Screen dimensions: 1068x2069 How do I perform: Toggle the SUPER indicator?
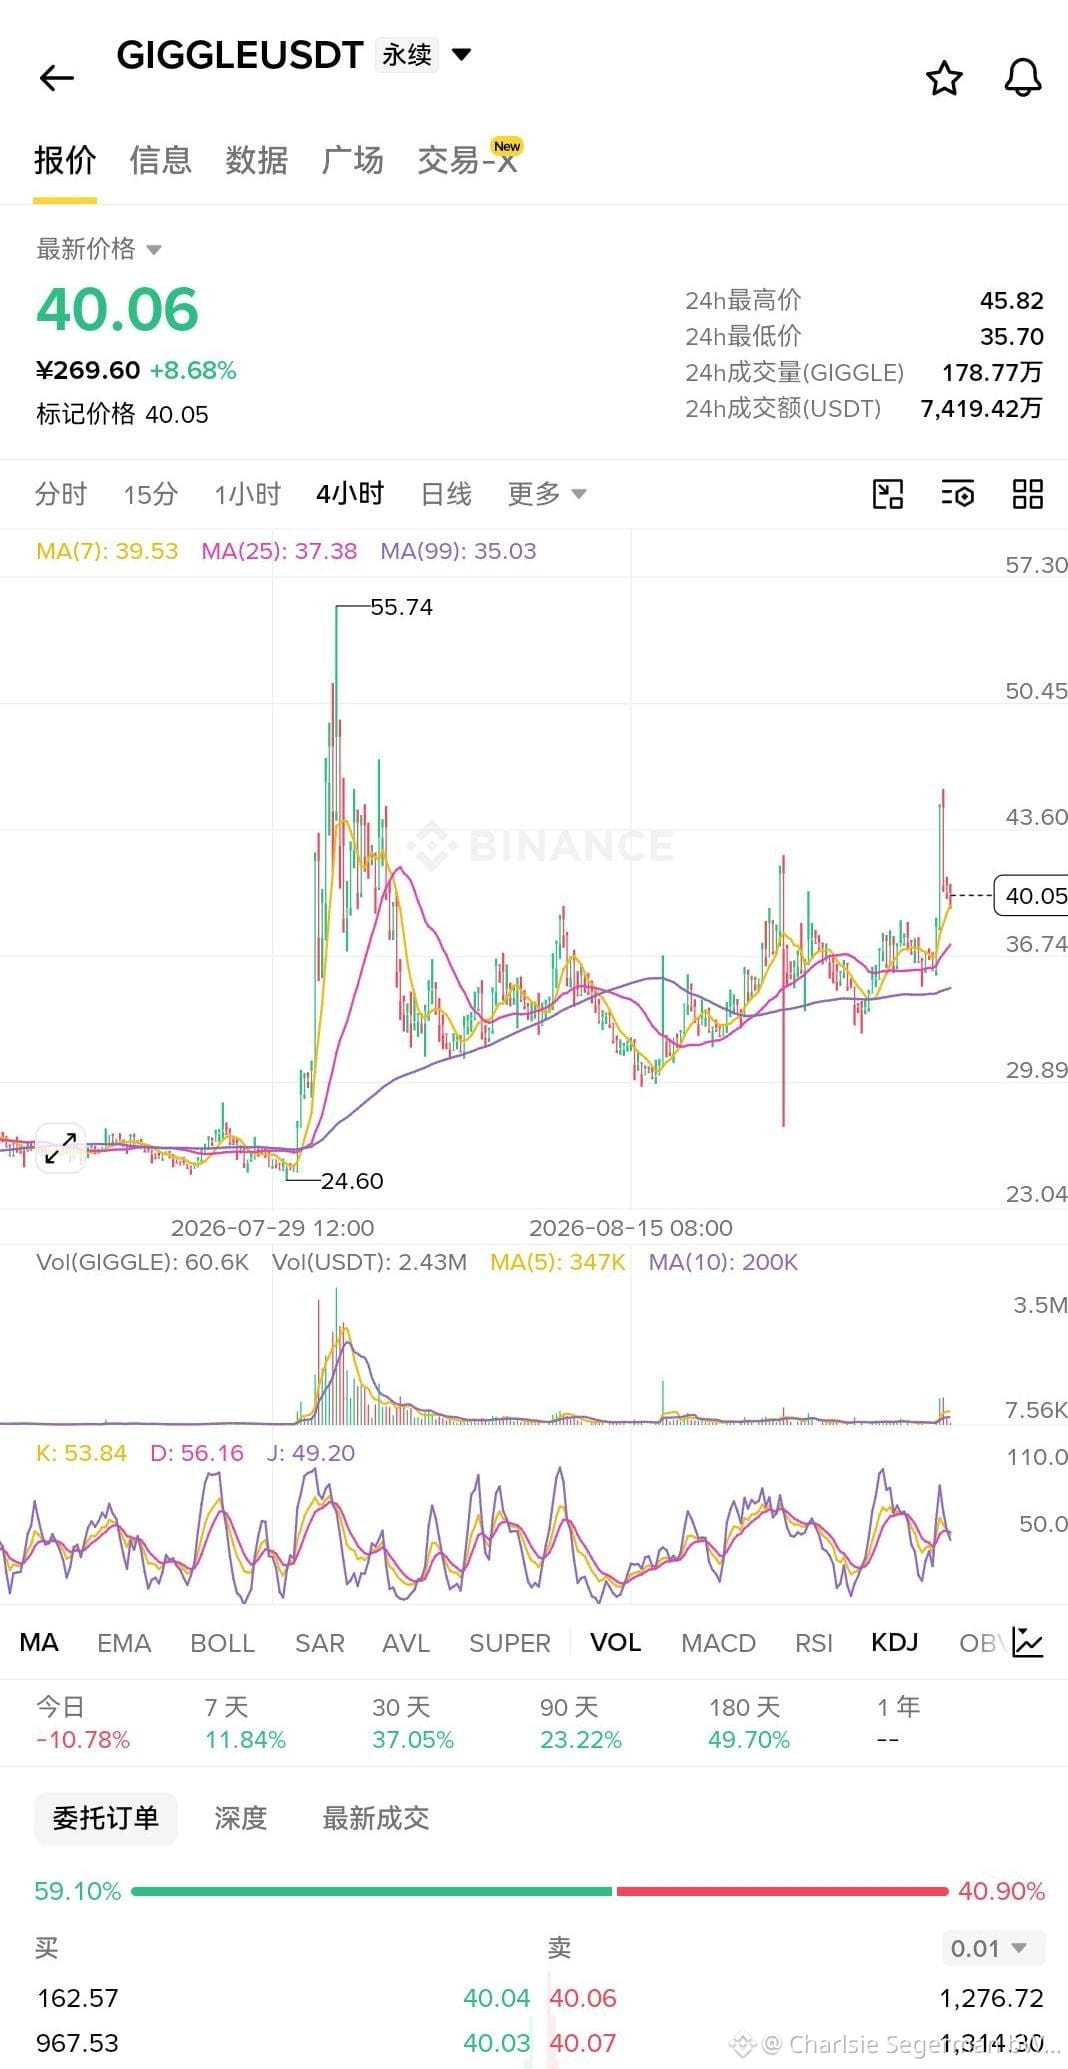click(x=510, y=1643)
